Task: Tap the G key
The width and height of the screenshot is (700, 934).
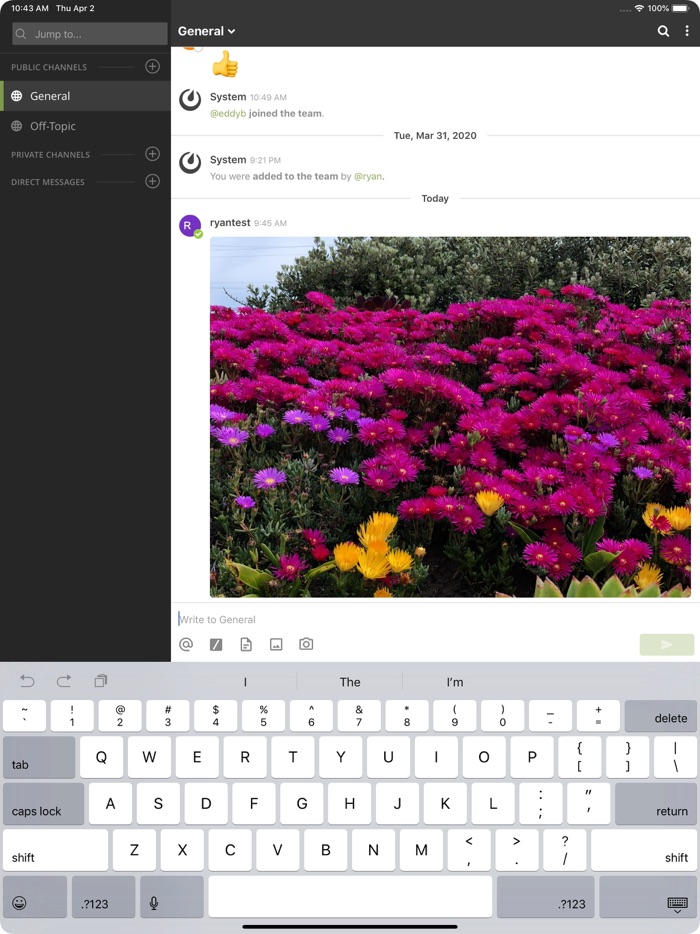Action: (x=301, y=804)
